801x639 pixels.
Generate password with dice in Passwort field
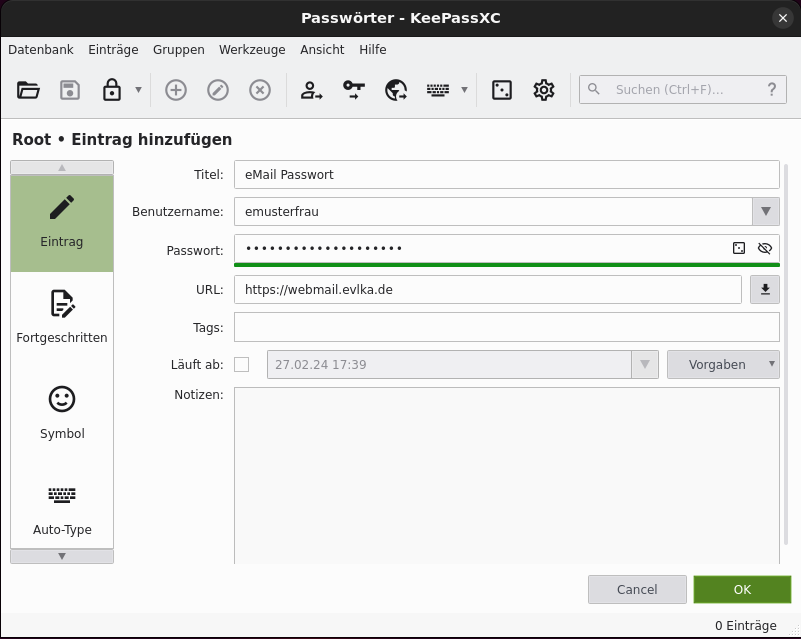coord(739,248)
